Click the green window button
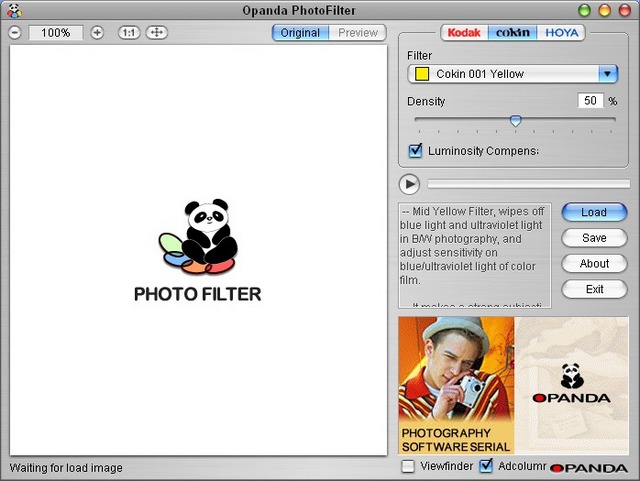Viewport: 640px width, 481px height. [584, 10]
